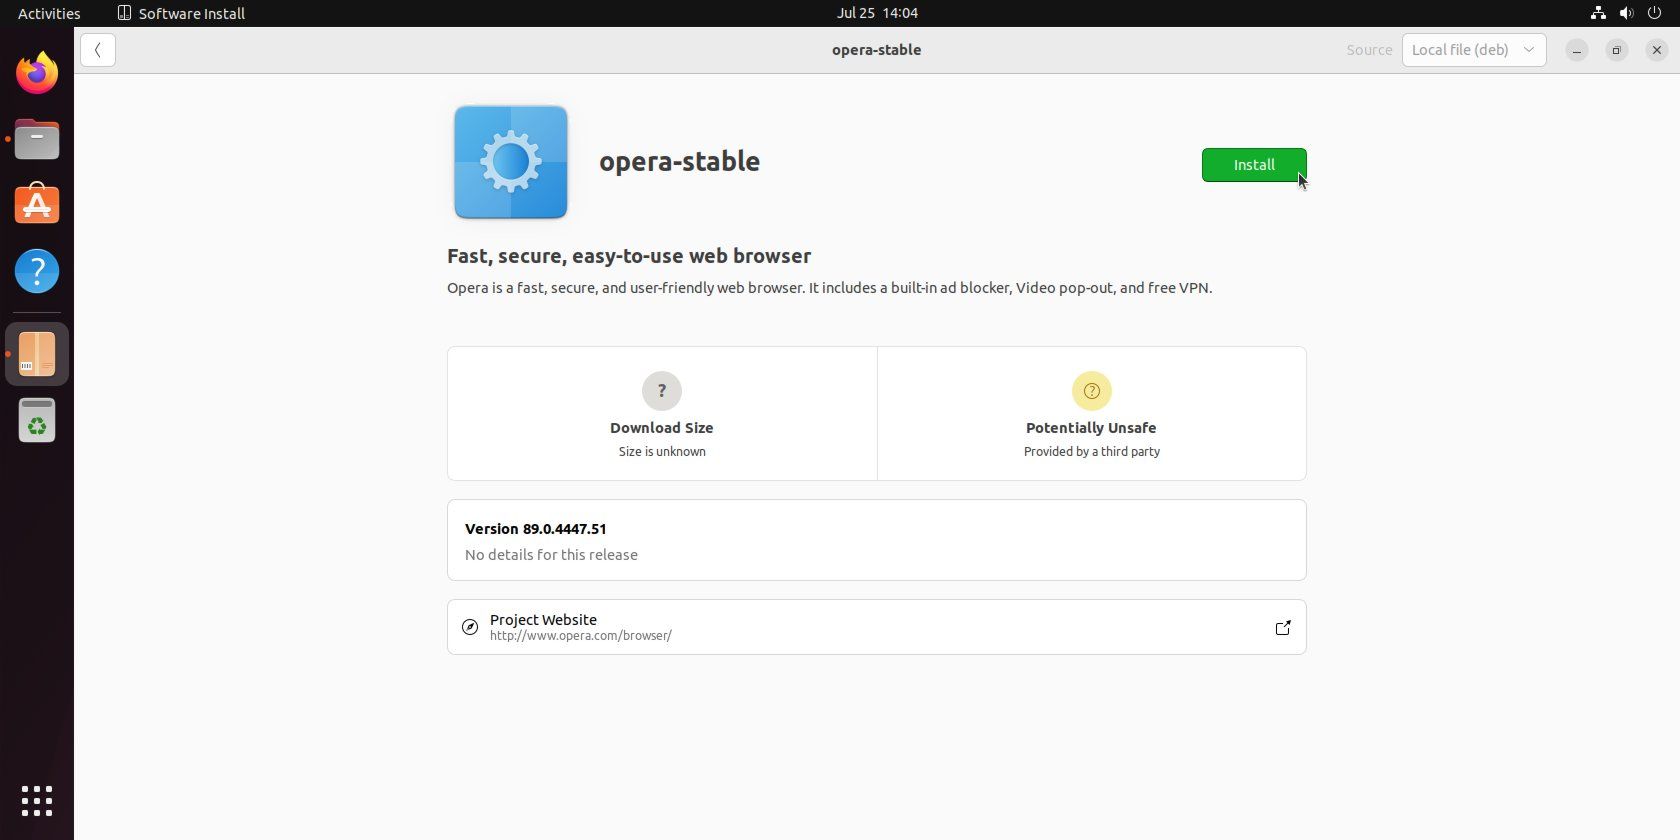This screenshot has height=840, width=1680.
Task: Click the 'Source' label in the header
Action: point(1369,50)
